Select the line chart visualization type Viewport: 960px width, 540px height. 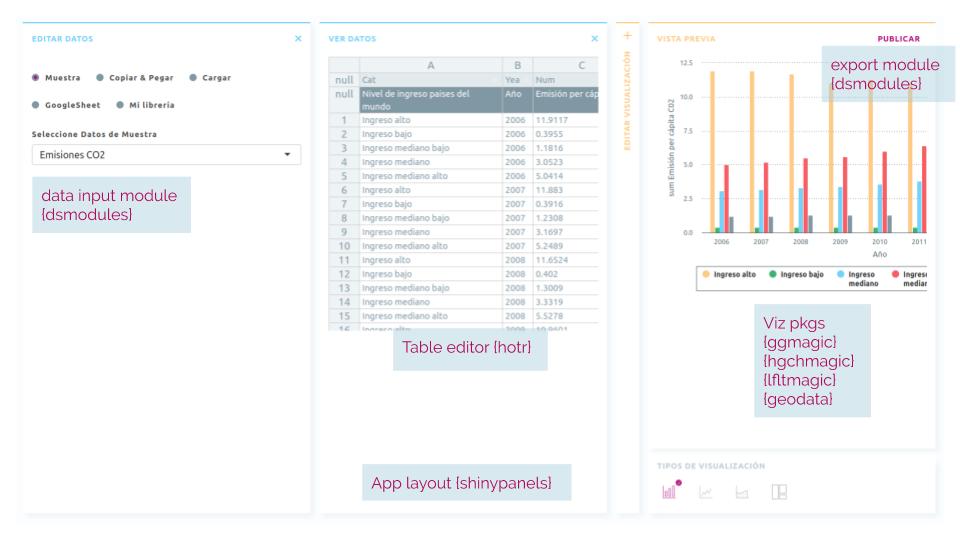pyautogui.click(x=705, y=492)
